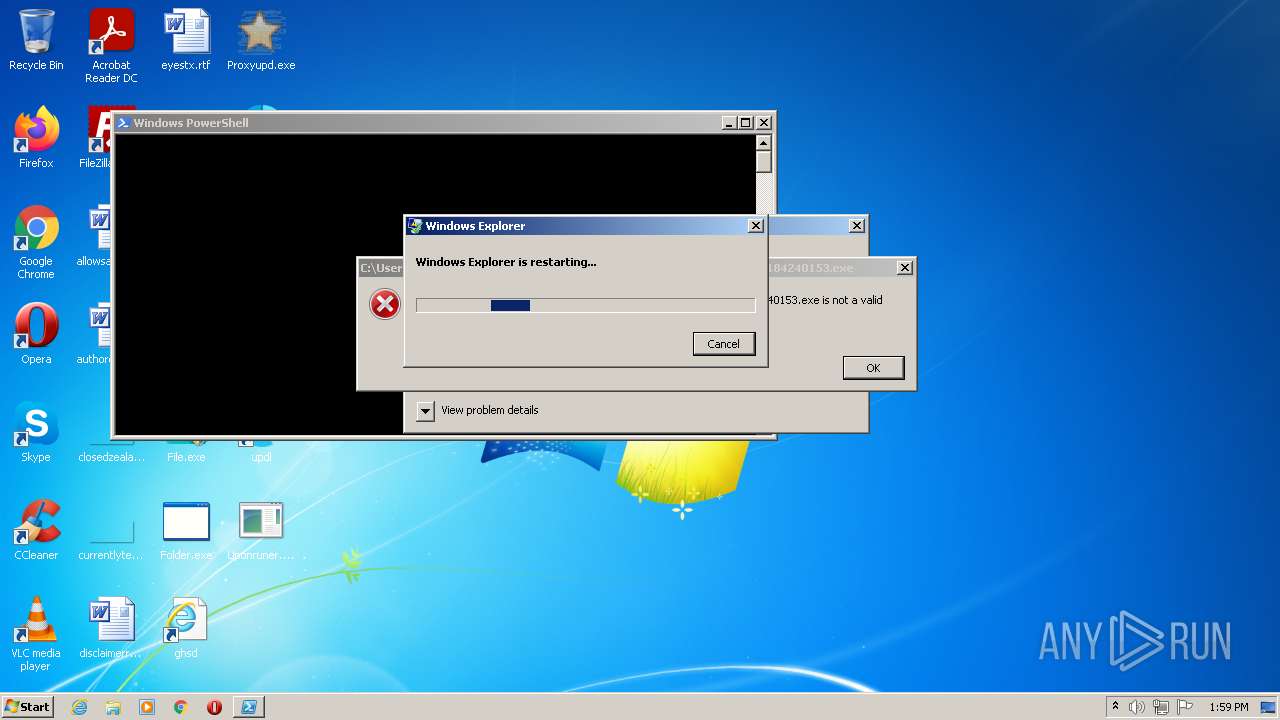1280x720 pixels.
Task: Select the File.exe desktop label
Action: [x=186, y=457]
